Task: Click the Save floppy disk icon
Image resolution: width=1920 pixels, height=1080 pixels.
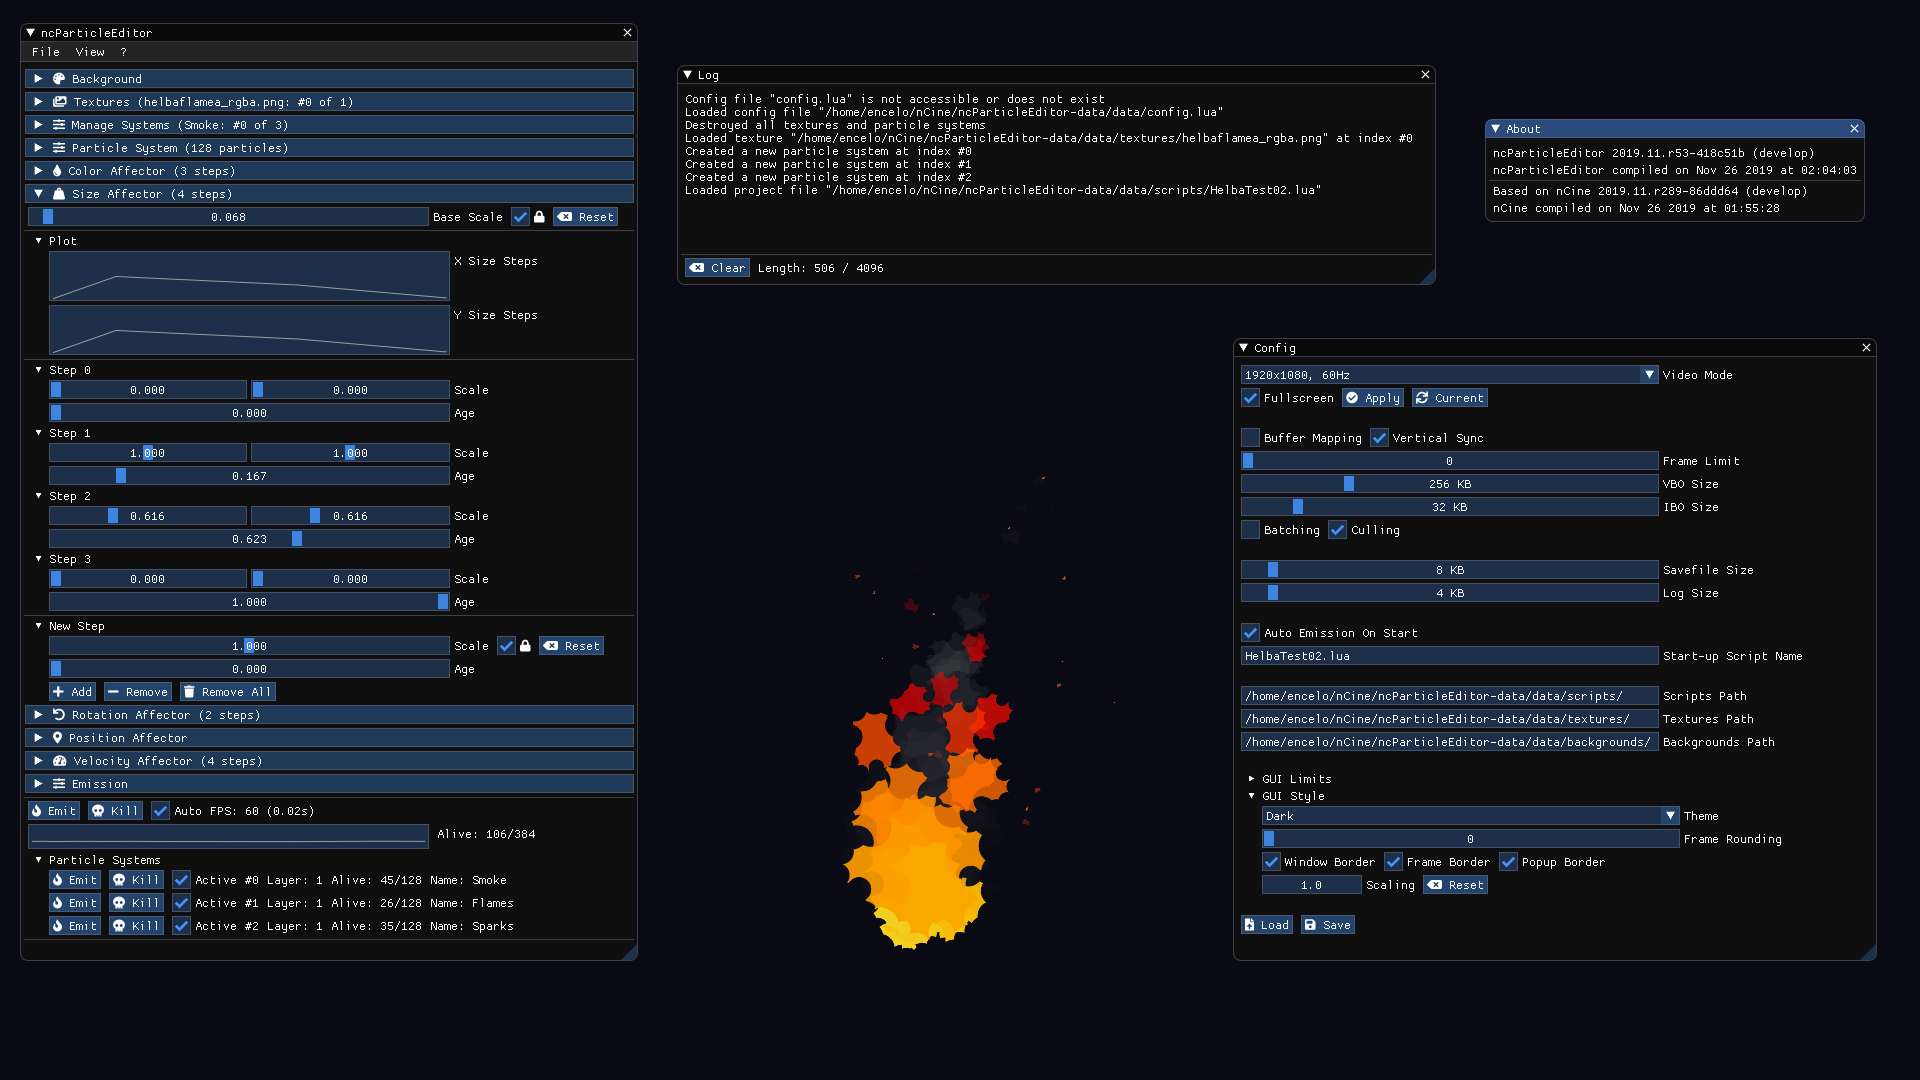Action: coord(1310,925)
